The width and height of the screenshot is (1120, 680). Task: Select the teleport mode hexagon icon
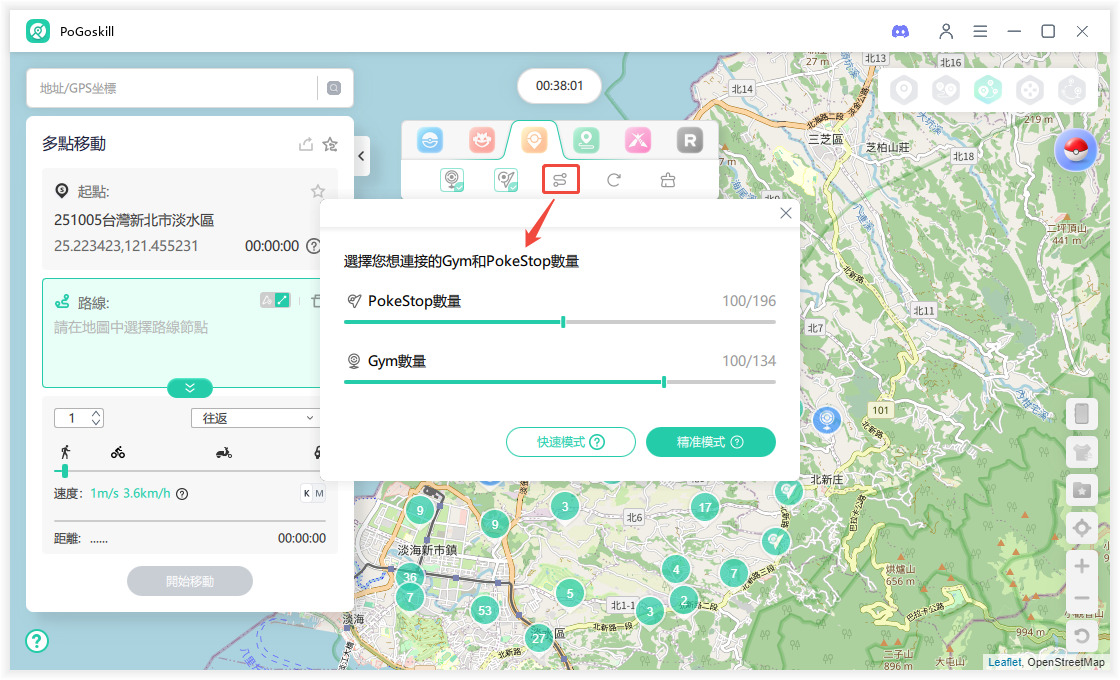coord(904,90)
